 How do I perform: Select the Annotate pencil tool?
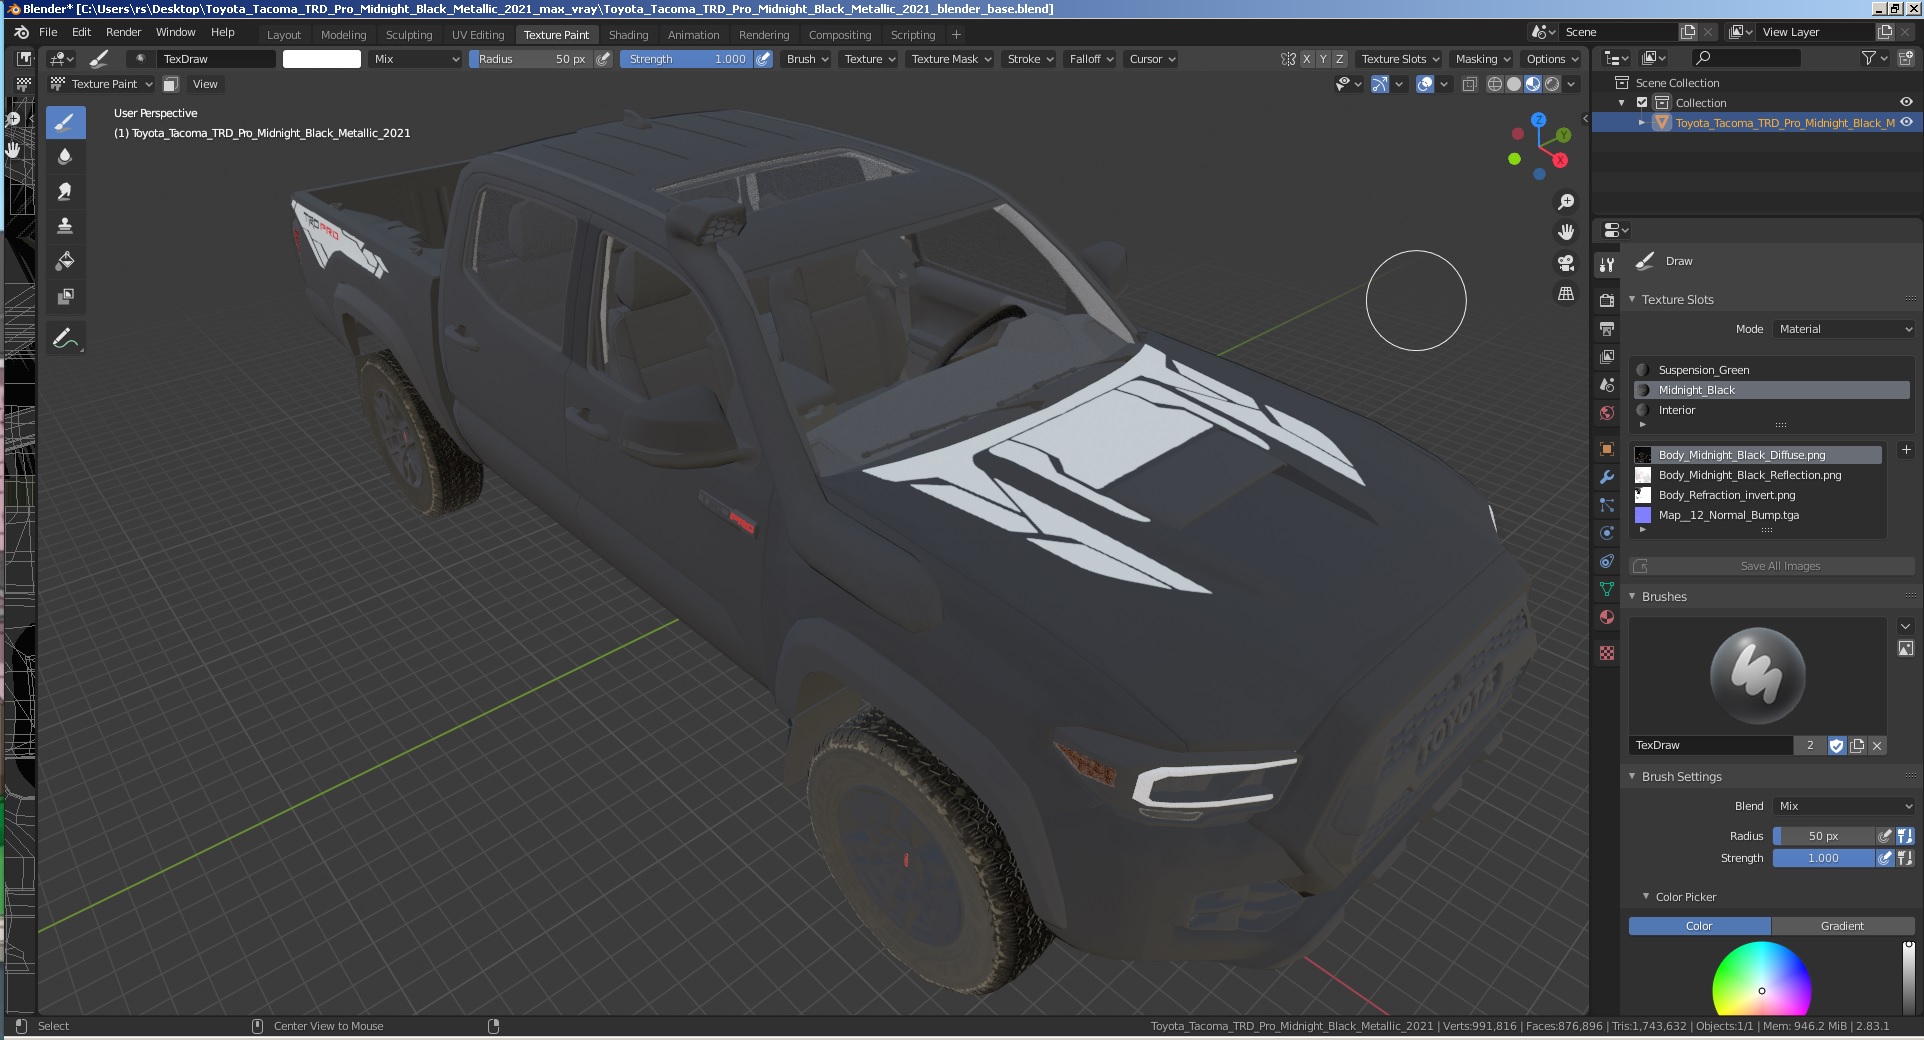65,339
